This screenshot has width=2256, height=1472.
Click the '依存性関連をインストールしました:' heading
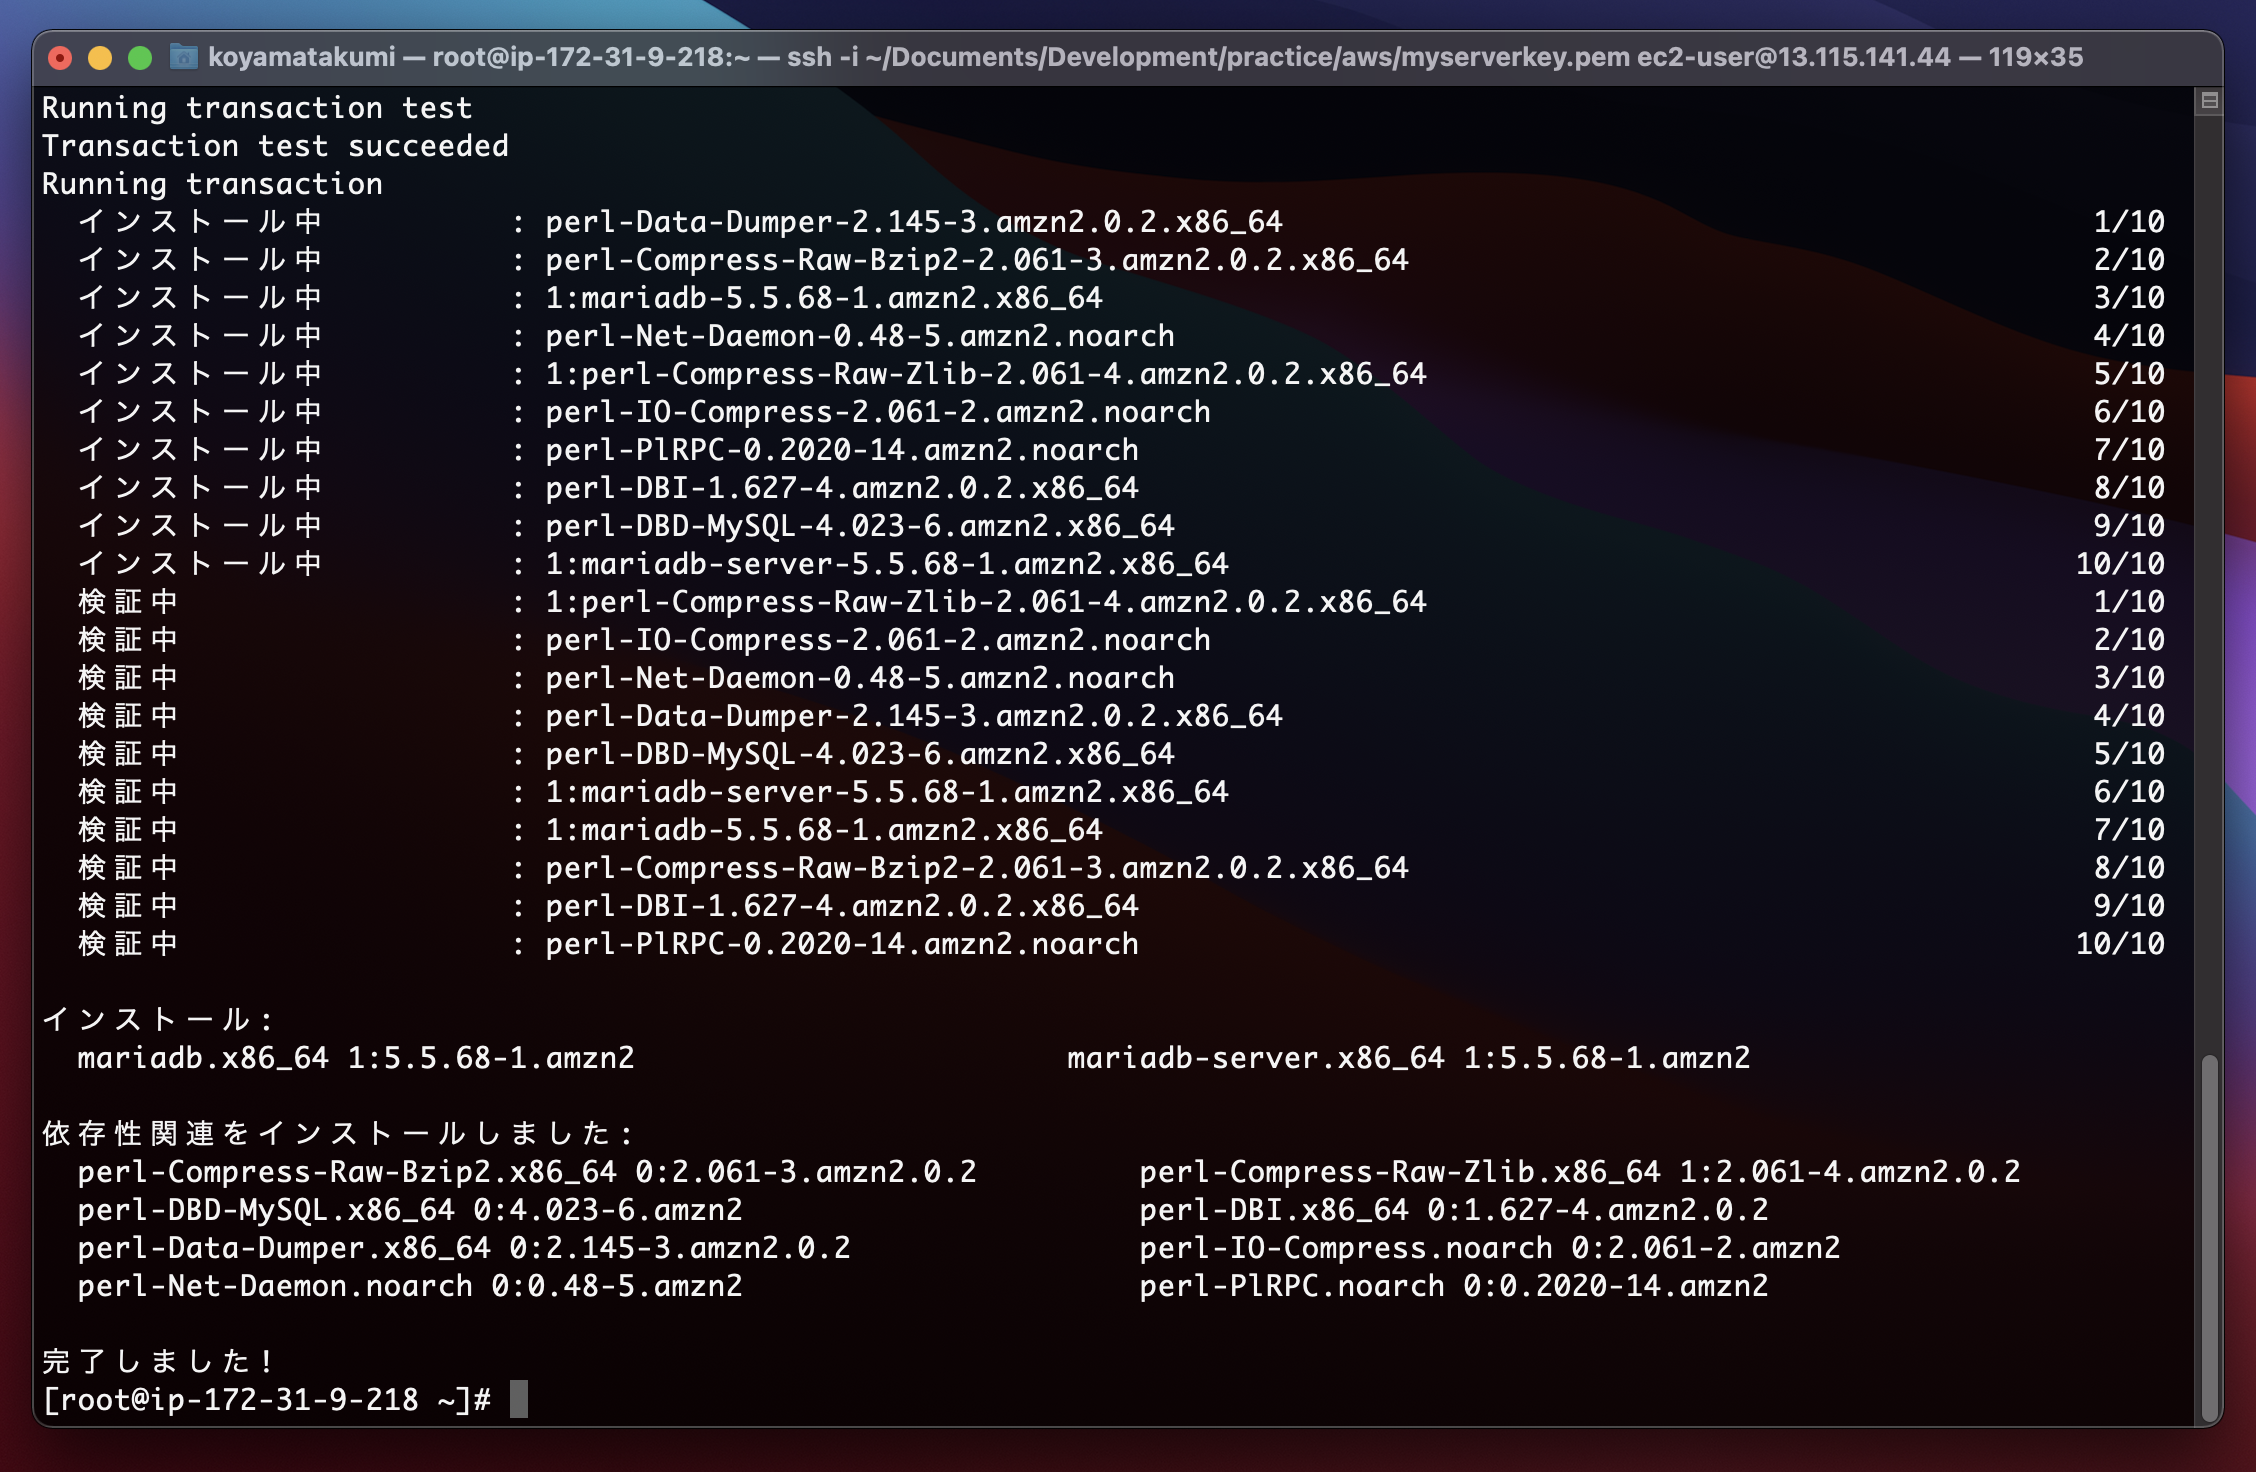(337, 1133)
